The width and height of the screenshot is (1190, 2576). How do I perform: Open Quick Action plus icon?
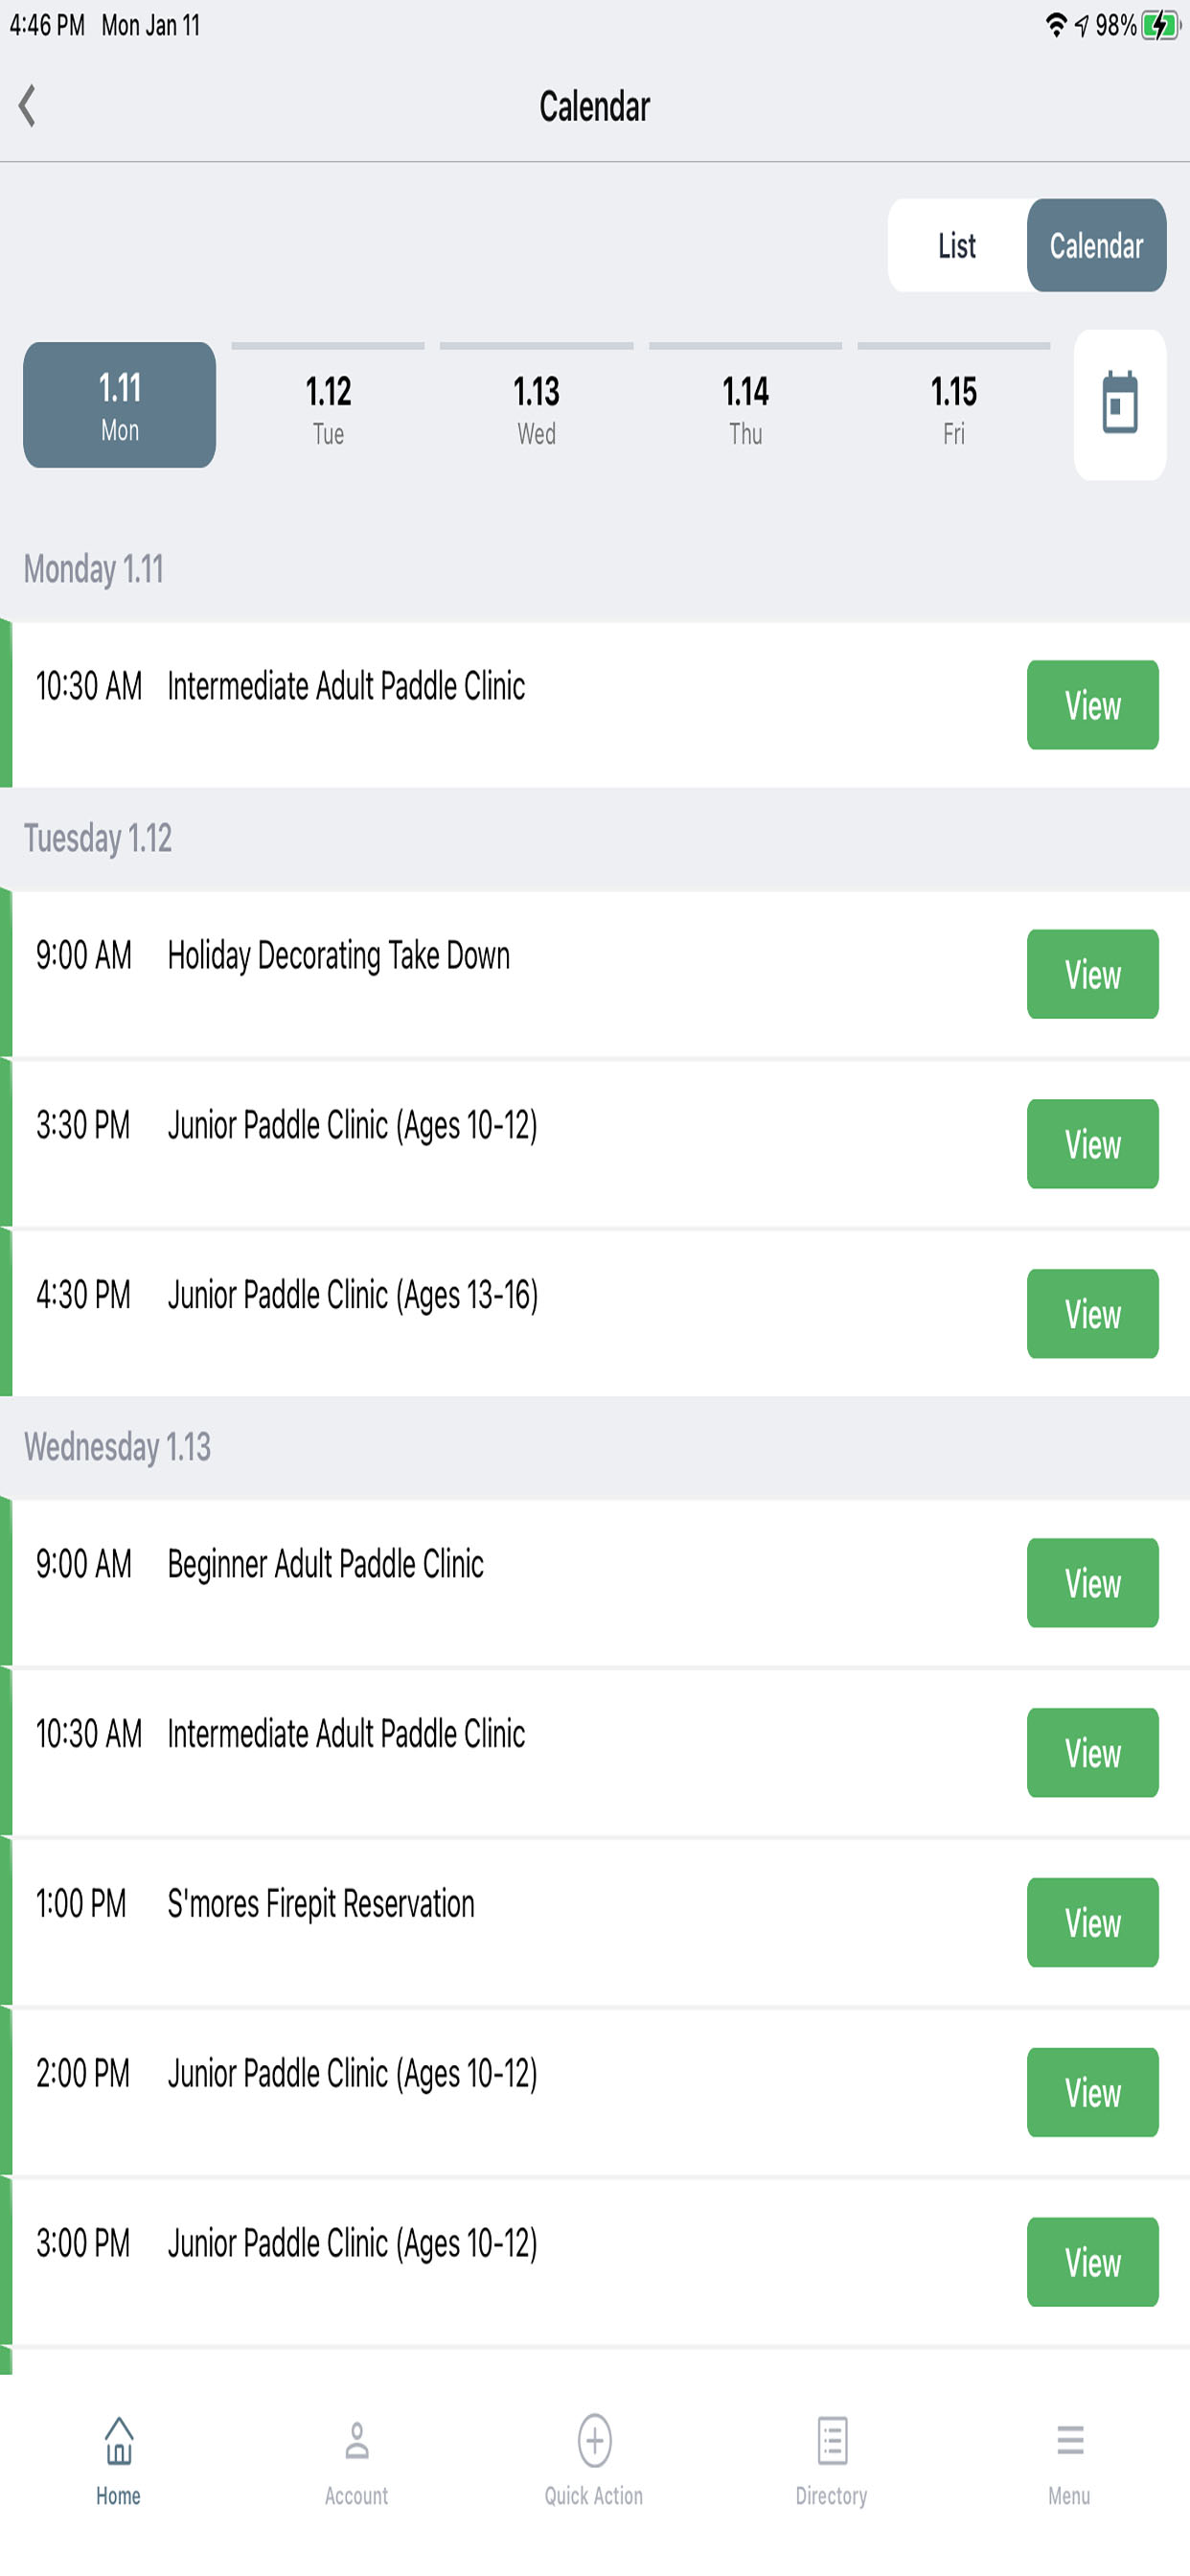(x=595, y=2440)
